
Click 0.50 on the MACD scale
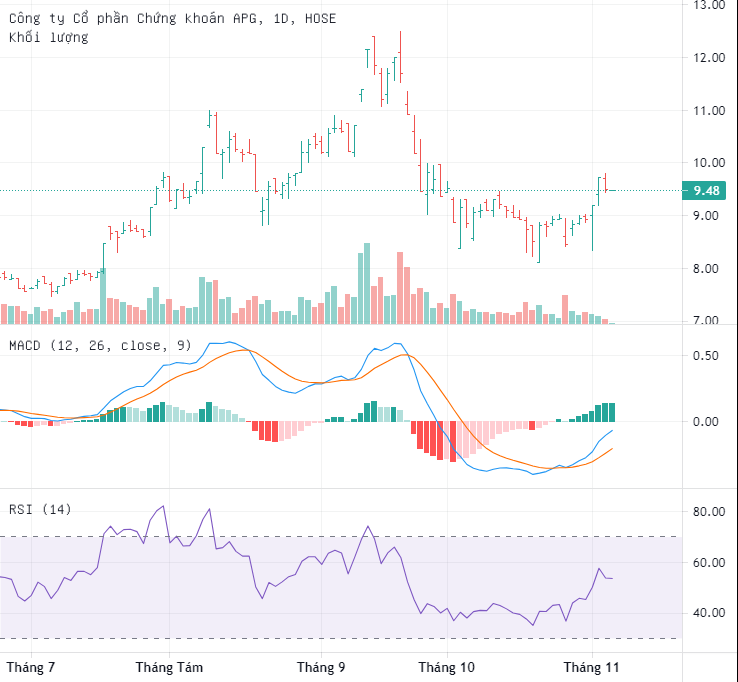708,355
